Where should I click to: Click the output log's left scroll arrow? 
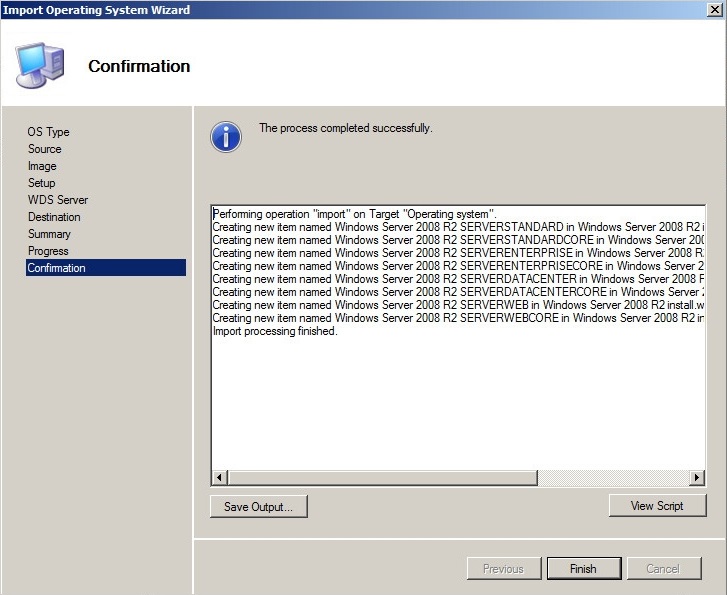pyautogui.click(x=220, y=478)
